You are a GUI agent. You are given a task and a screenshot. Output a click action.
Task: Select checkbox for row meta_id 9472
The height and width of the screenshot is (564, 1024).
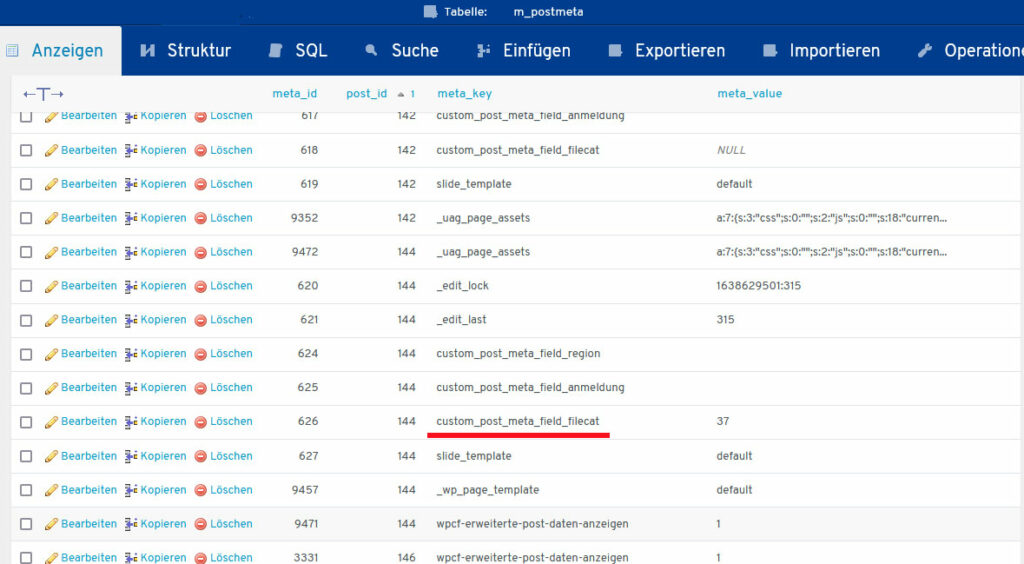tap(26, 252)
